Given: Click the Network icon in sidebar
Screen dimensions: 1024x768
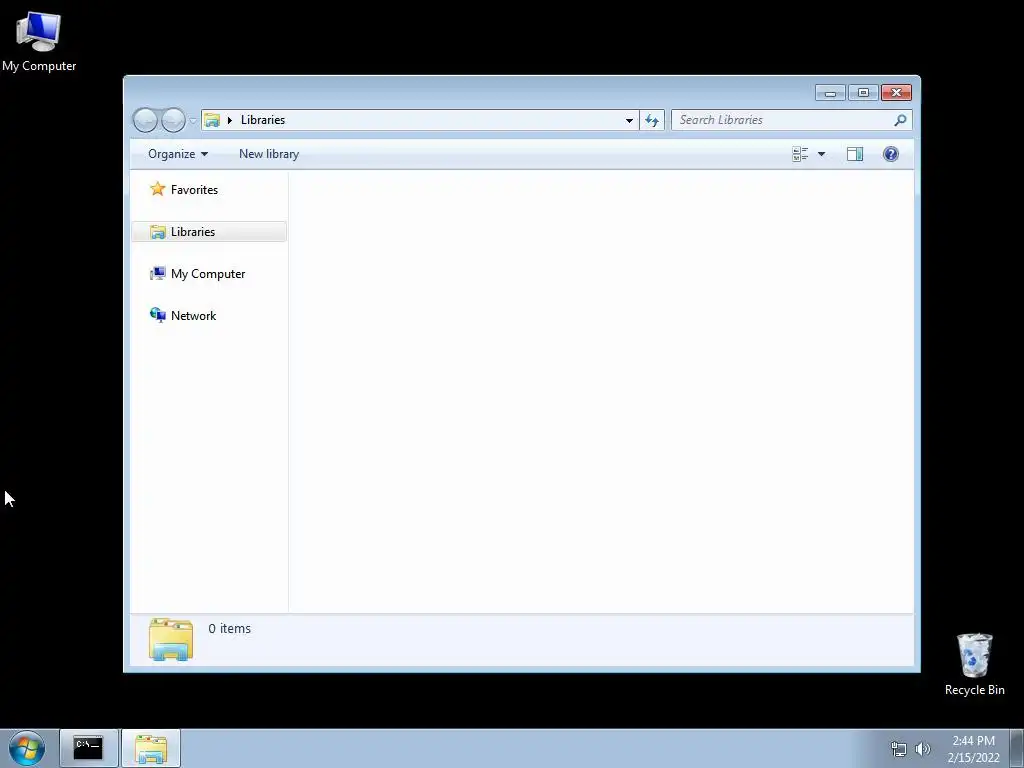Looking at the screenshot, I should tap(157, 315).
